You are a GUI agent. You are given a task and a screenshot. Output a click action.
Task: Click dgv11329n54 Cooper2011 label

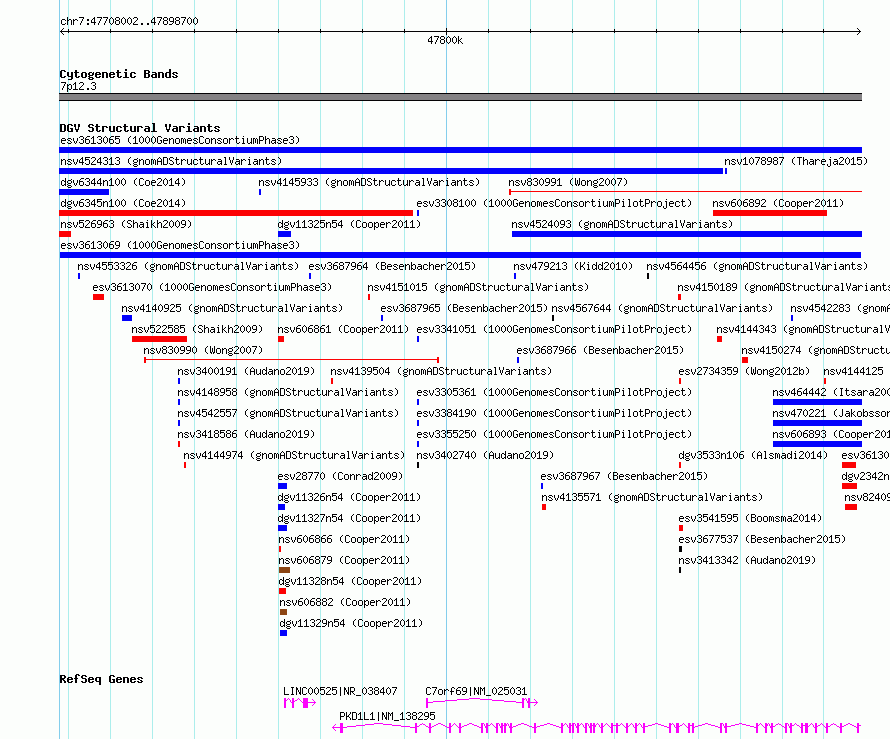click(x=351, y=623)
